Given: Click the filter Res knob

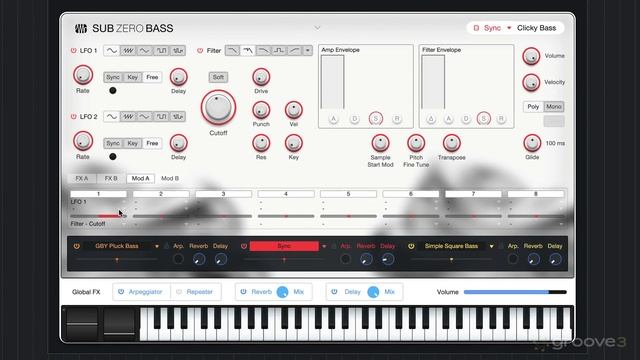Looking at the screenshot, I should point(261,143).
